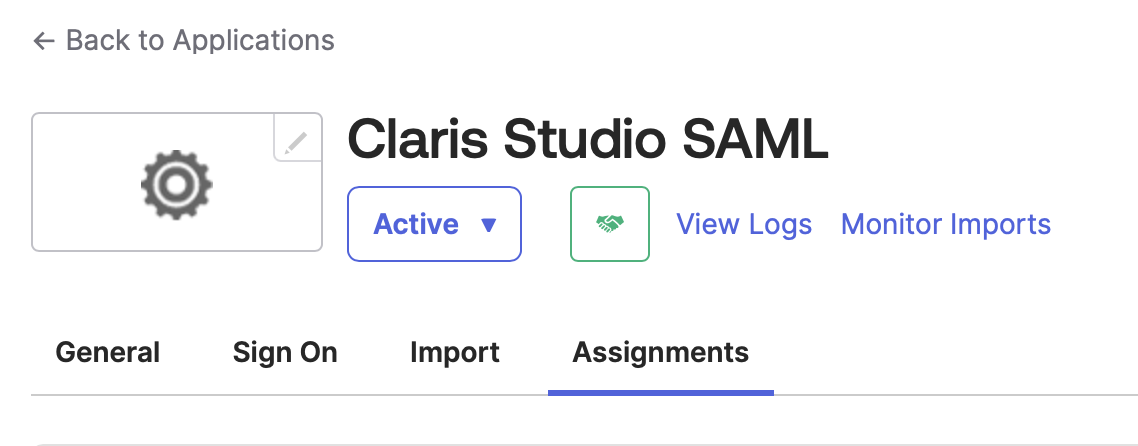The width and height of the screenshot is (1138, 446).
Task: Go back to the Applications list
Action: 184,41
